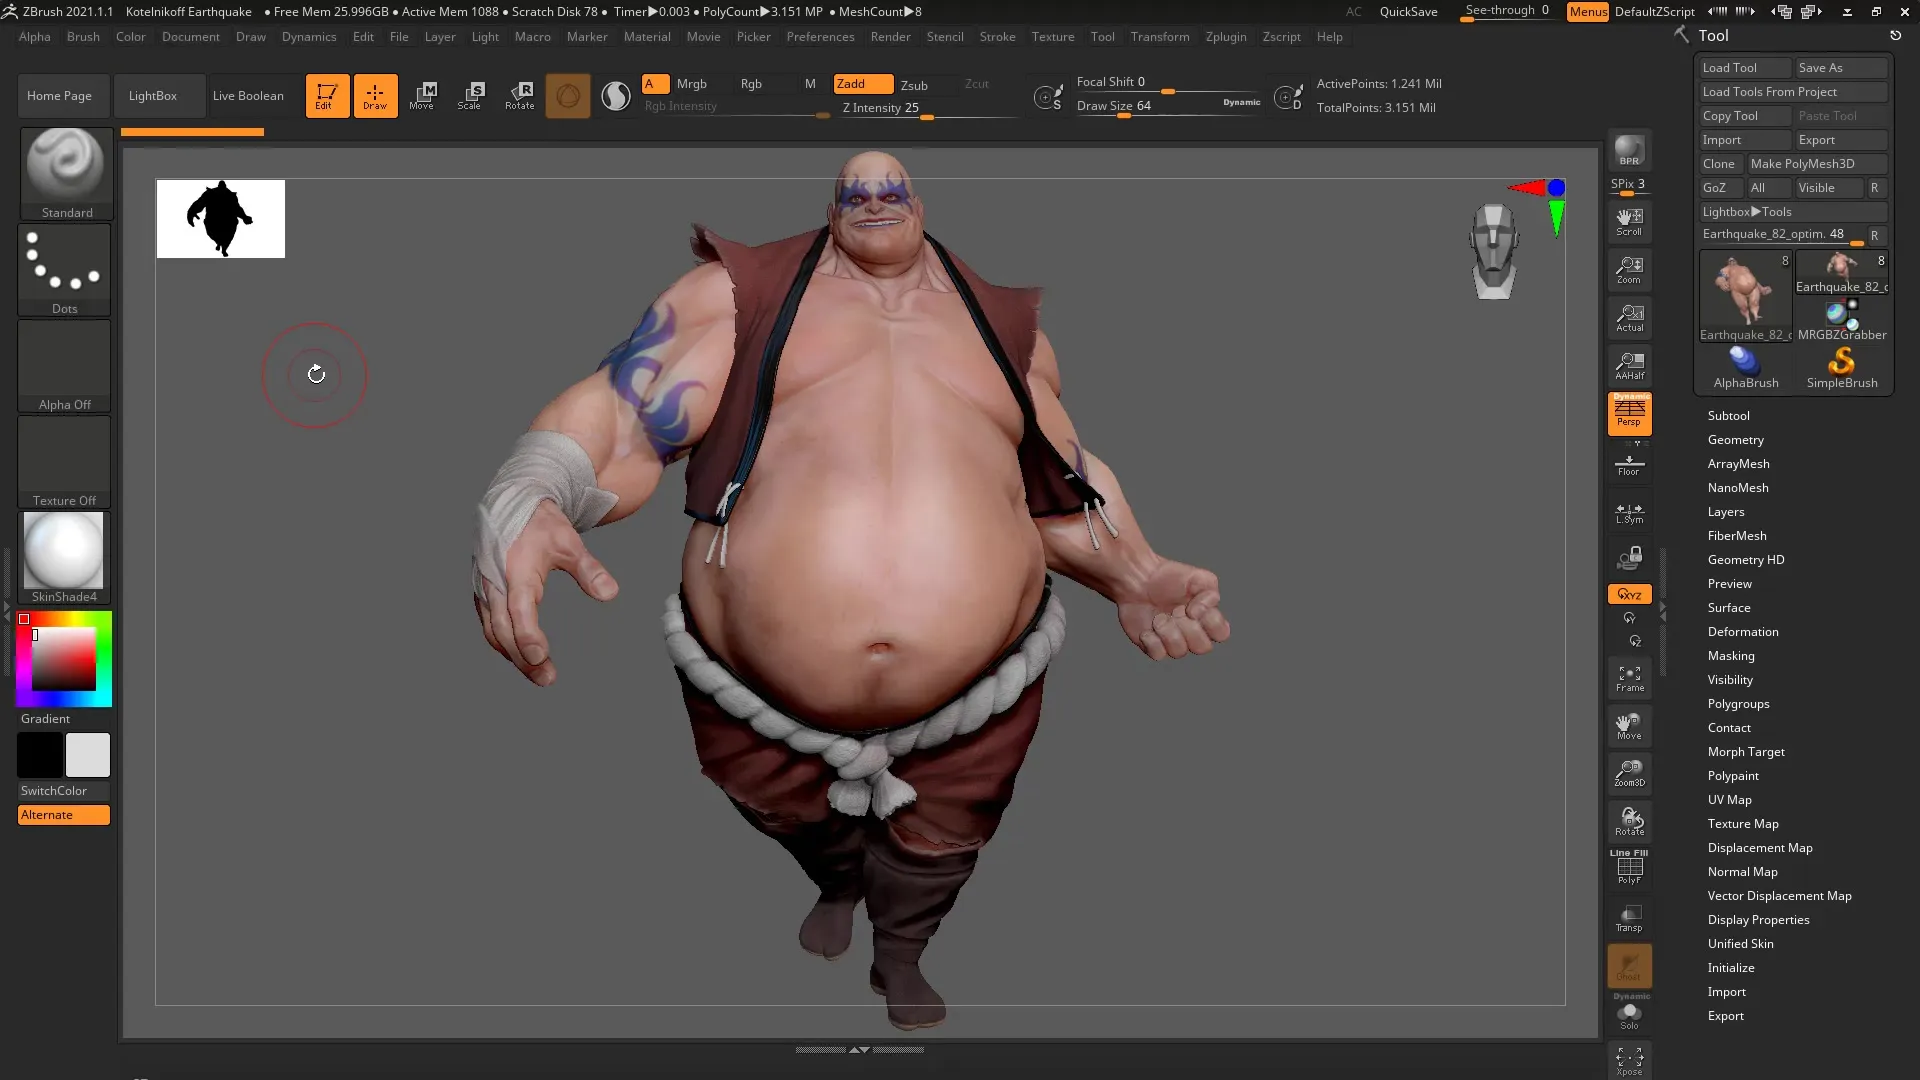The height and width of the screenshot is (1080, 1920).
Task: Click the Scroll canvas icon
Action: 1629,222
